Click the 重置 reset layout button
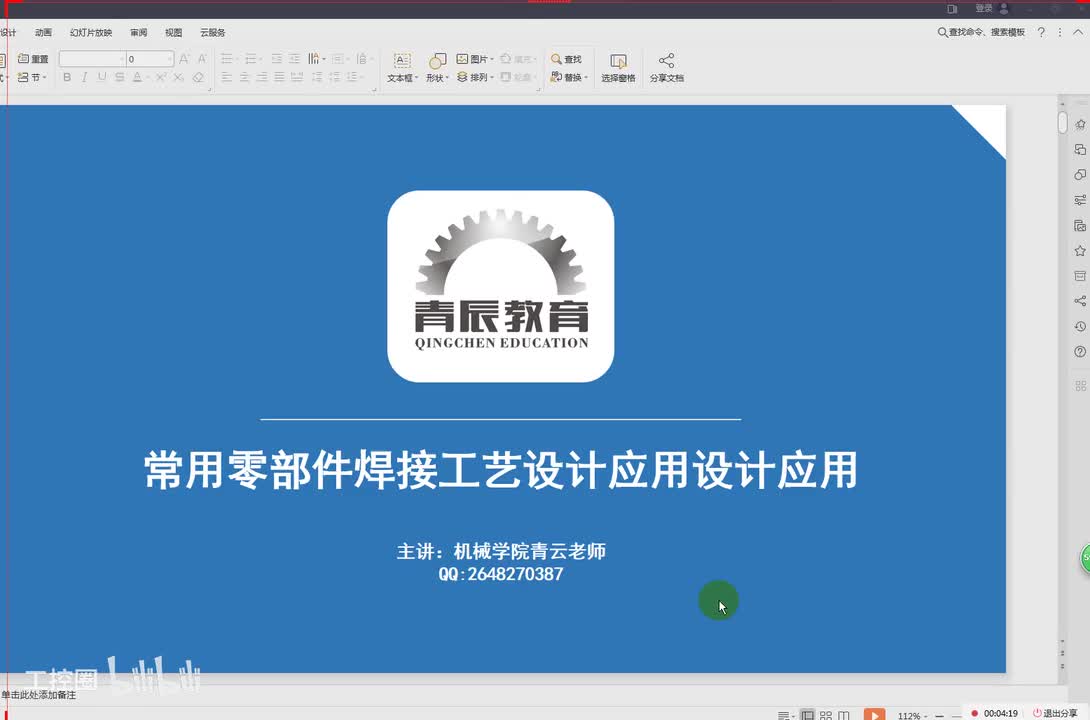Screen dimensions: 1090x720 [x=33, y=59]
